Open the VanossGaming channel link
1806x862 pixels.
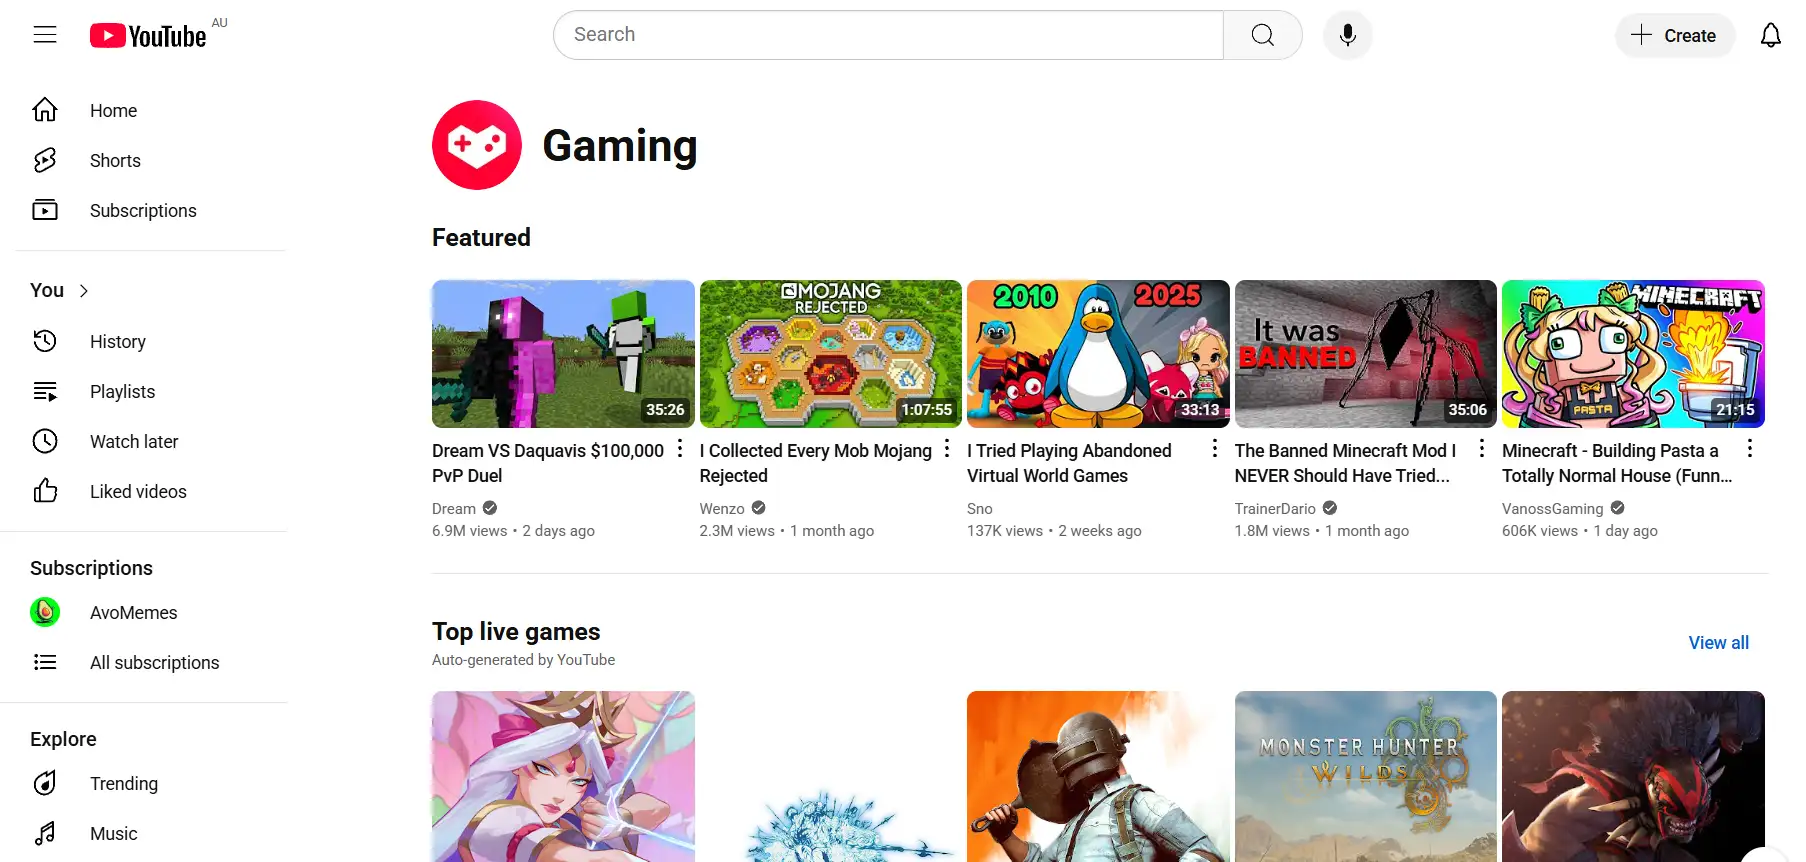pos(1552,508)
